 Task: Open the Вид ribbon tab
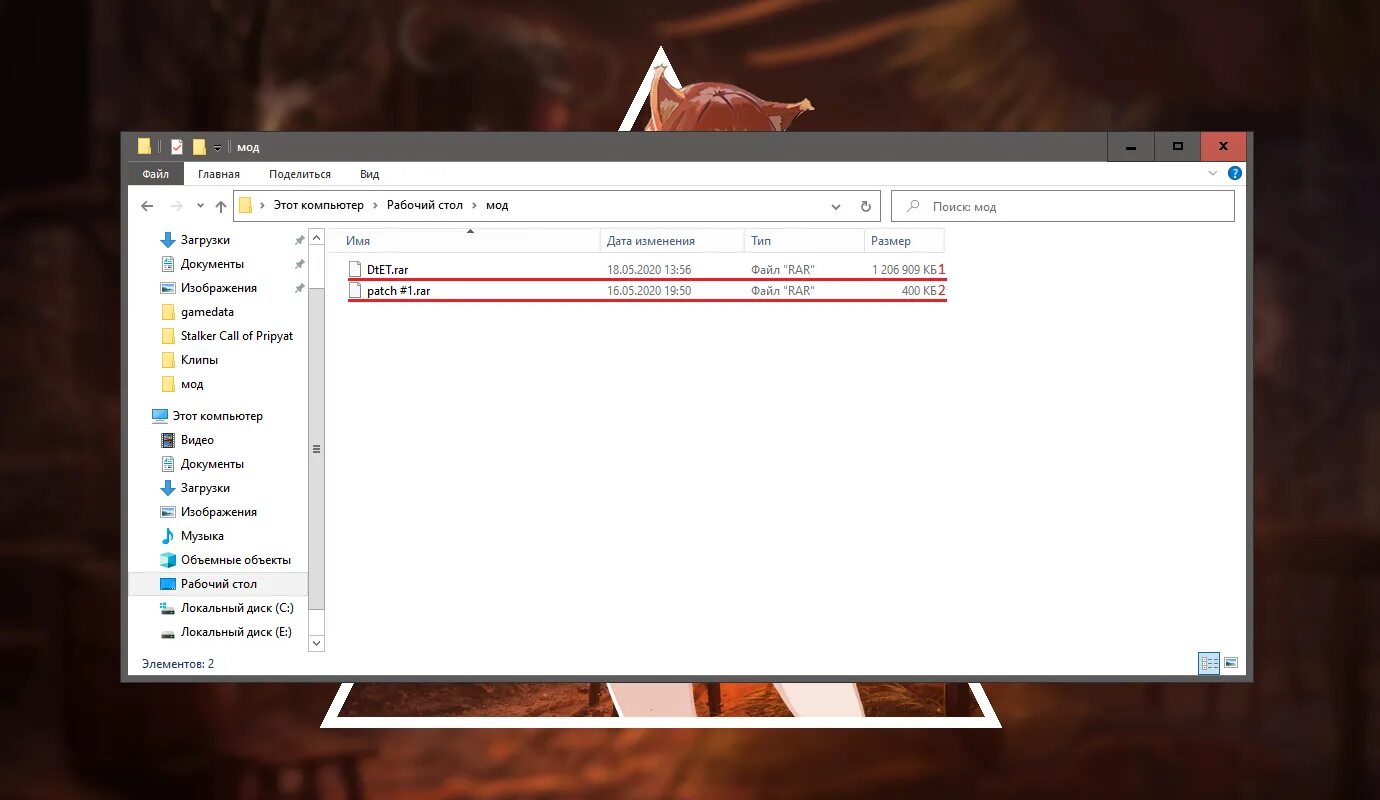click(369, 174)
